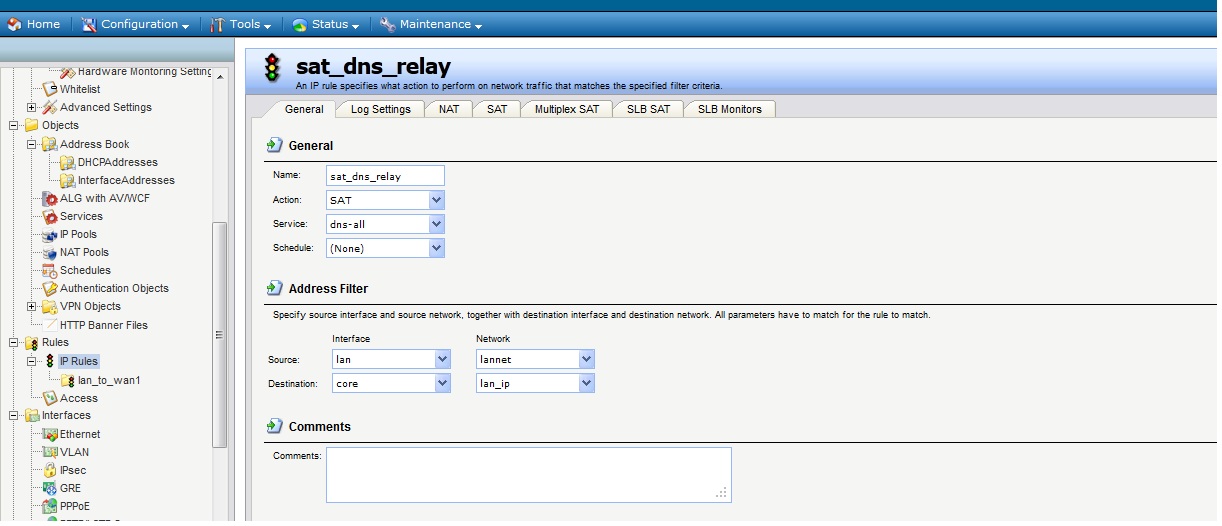Collapse the Rules tree node
The image size is (1222, 526).
coord(14,343)
